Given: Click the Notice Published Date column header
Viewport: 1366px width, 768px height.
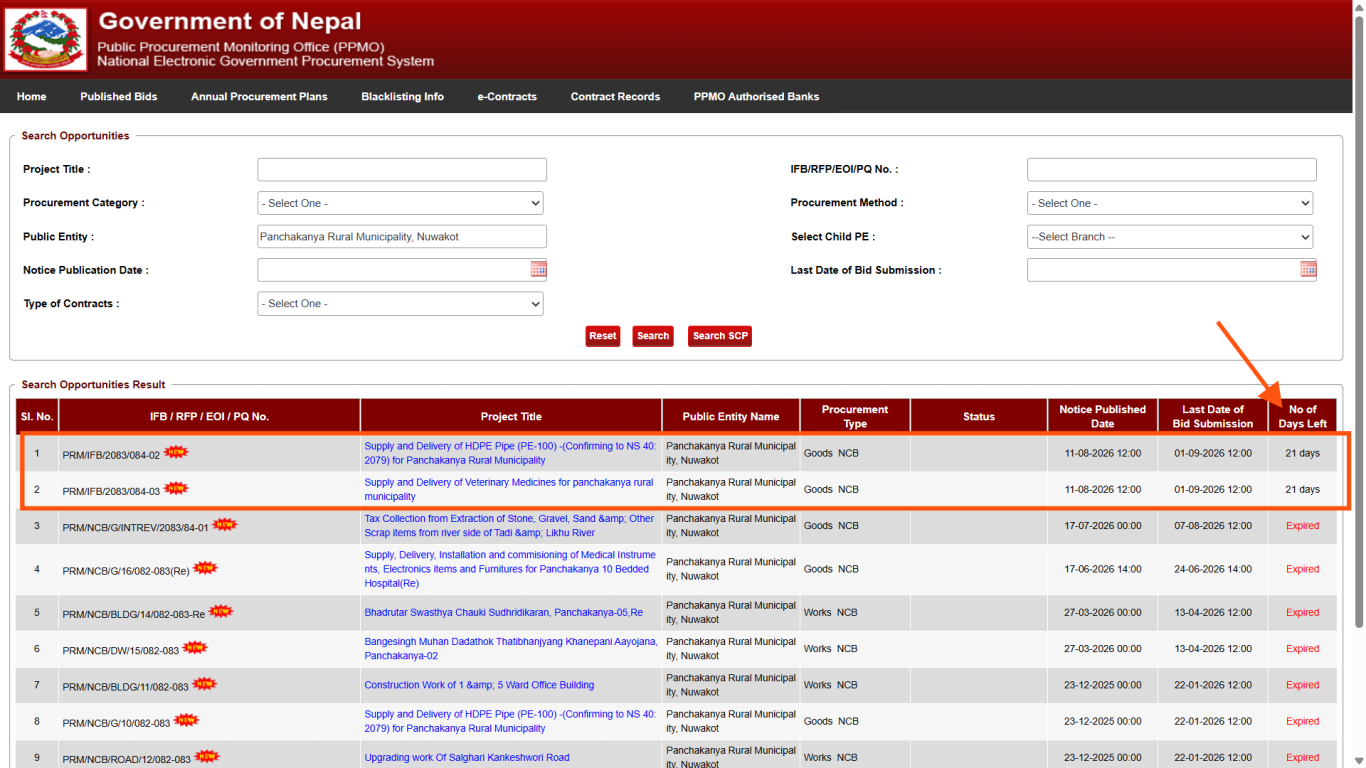Looking at the screenshot, I should coord(1102,416).
